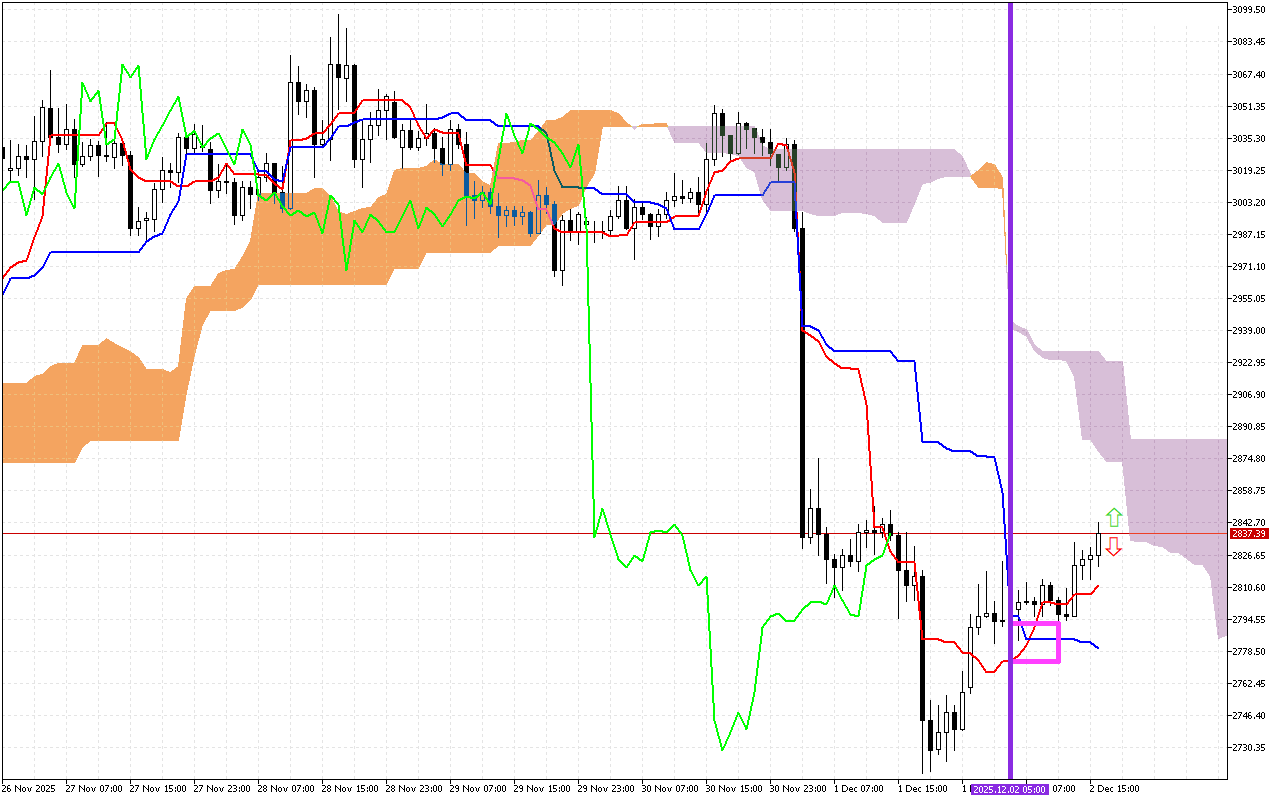Click the 2842.70 price axis label

click(x=1249, y=520)
